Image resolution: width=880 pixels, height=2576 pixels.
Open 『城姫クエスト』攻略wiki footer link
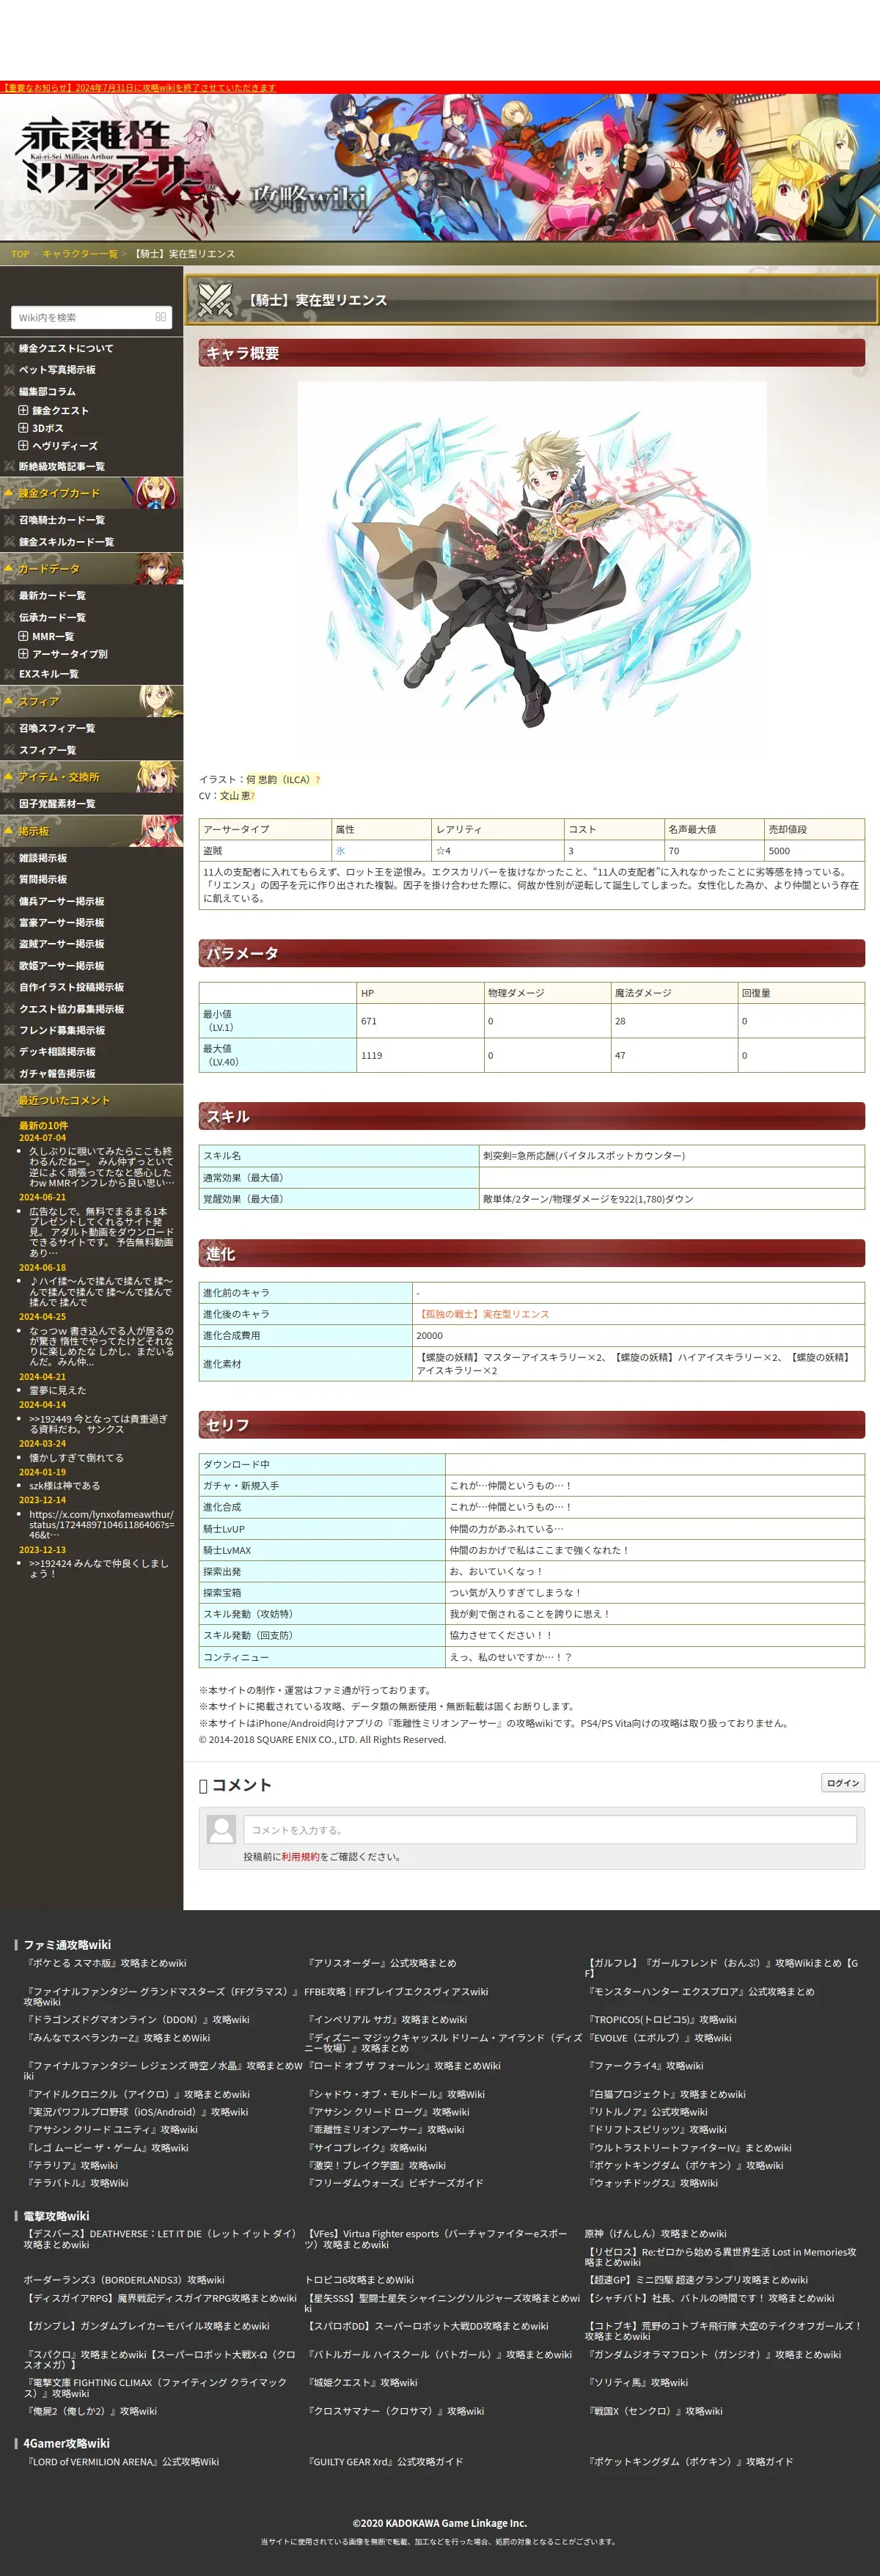pos(361,2382)
